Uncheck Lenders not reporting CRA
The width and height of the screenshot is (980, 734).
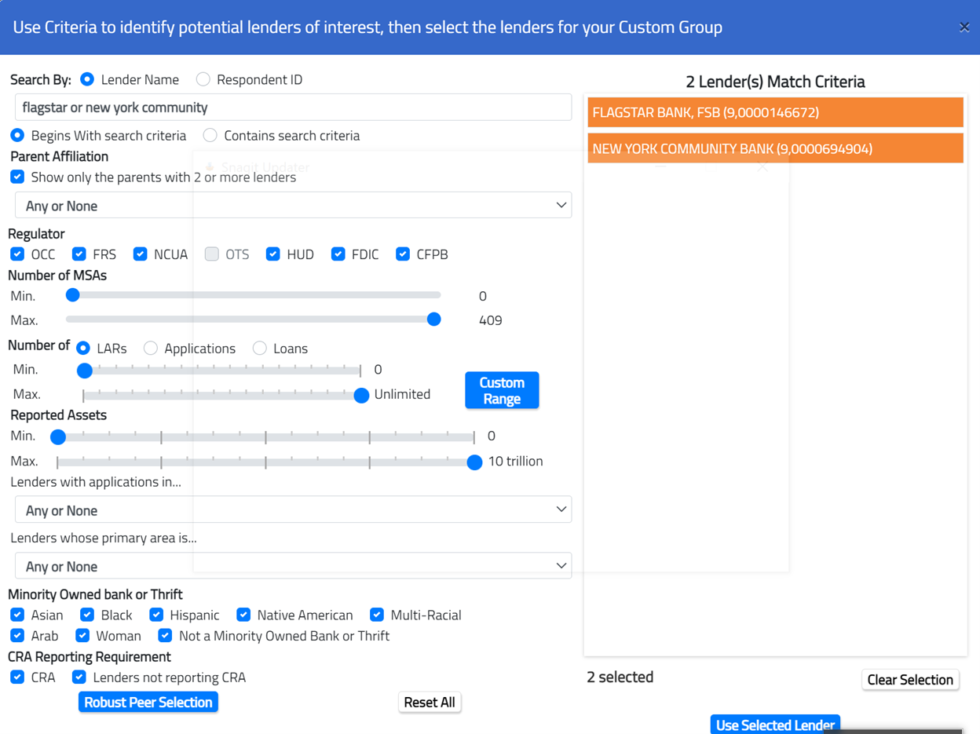(x=78, y=677)
